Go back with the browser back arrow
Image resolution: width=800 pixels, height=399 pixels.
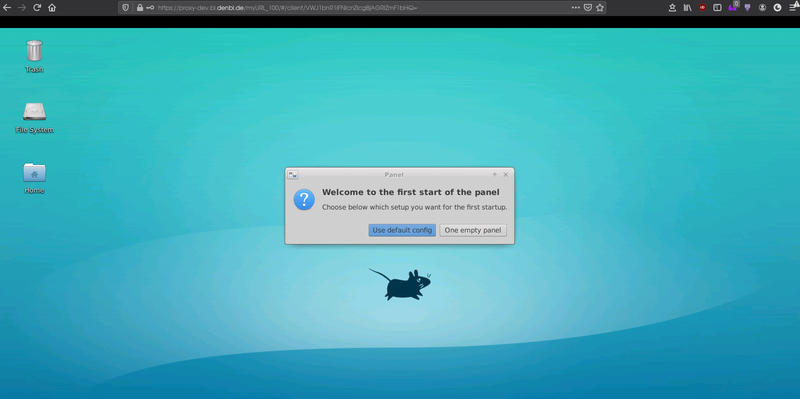pos(7,8)
